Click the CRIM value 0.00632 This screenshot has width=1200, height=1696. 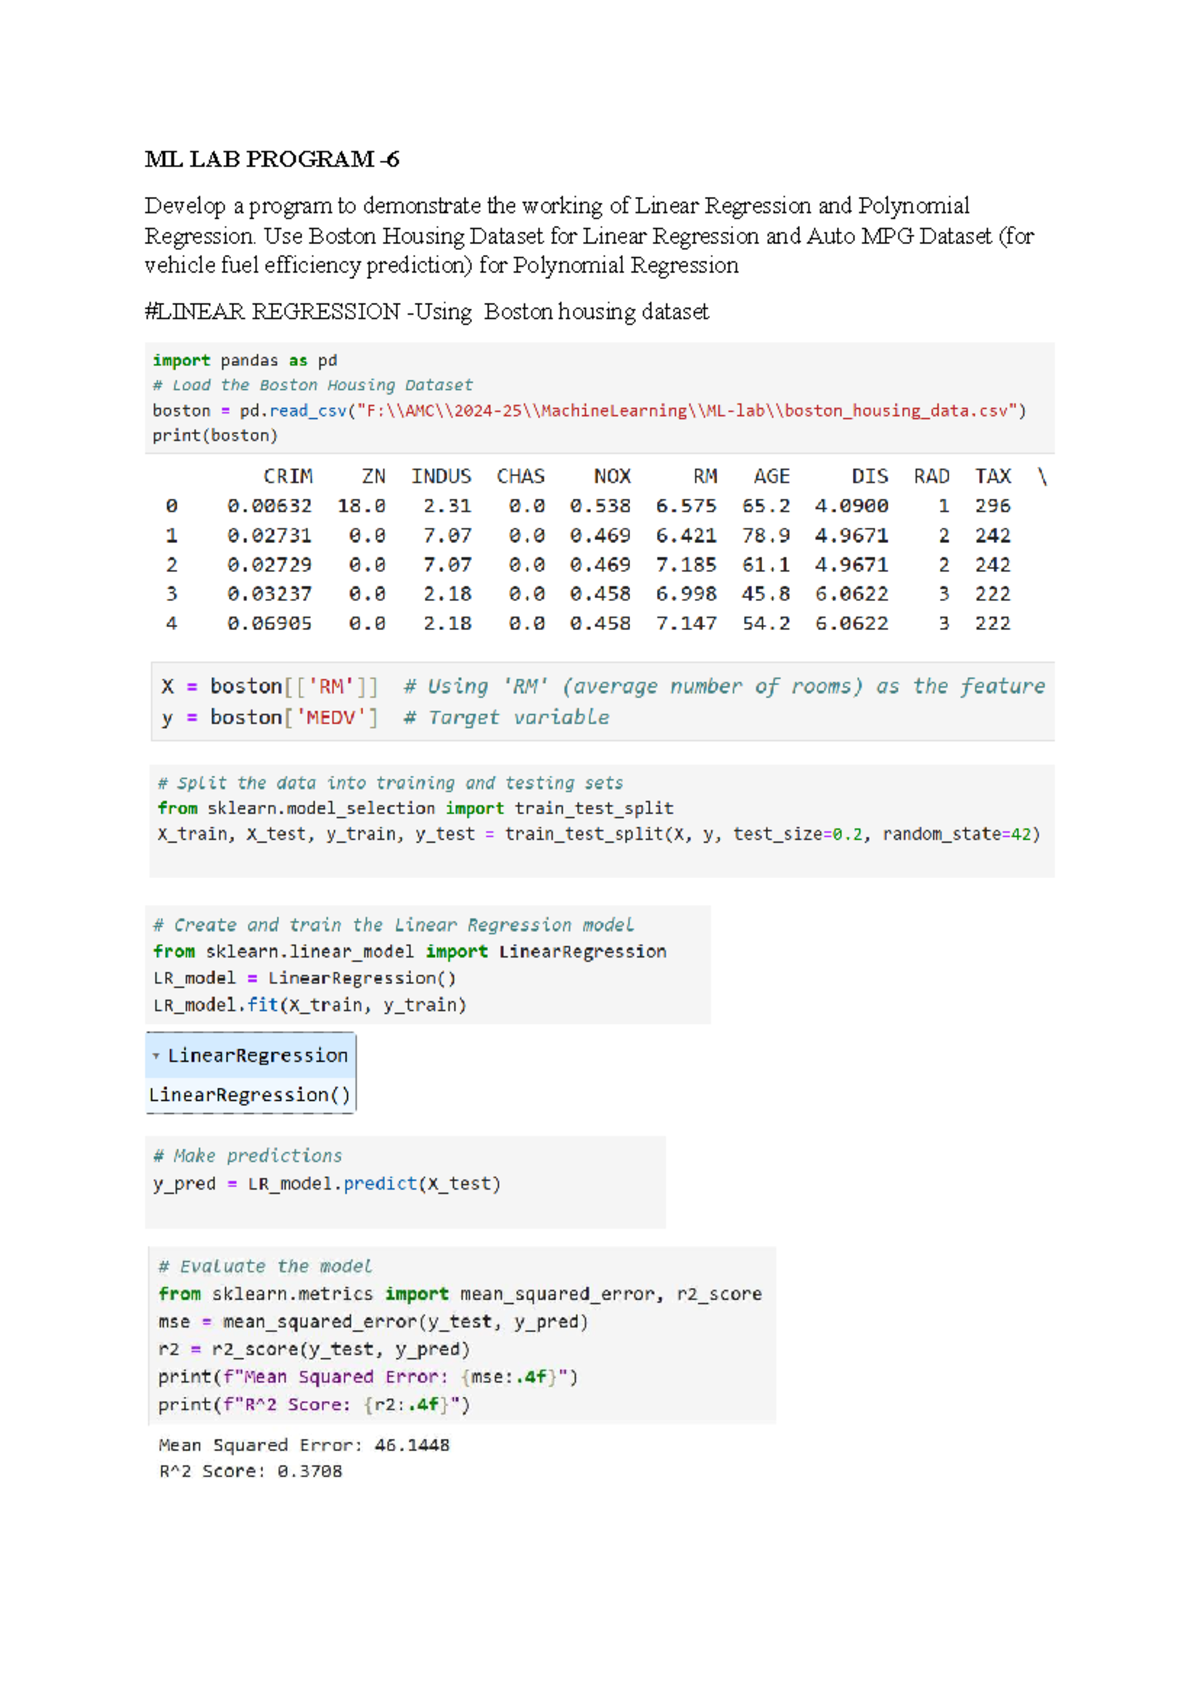coord(270,506)
